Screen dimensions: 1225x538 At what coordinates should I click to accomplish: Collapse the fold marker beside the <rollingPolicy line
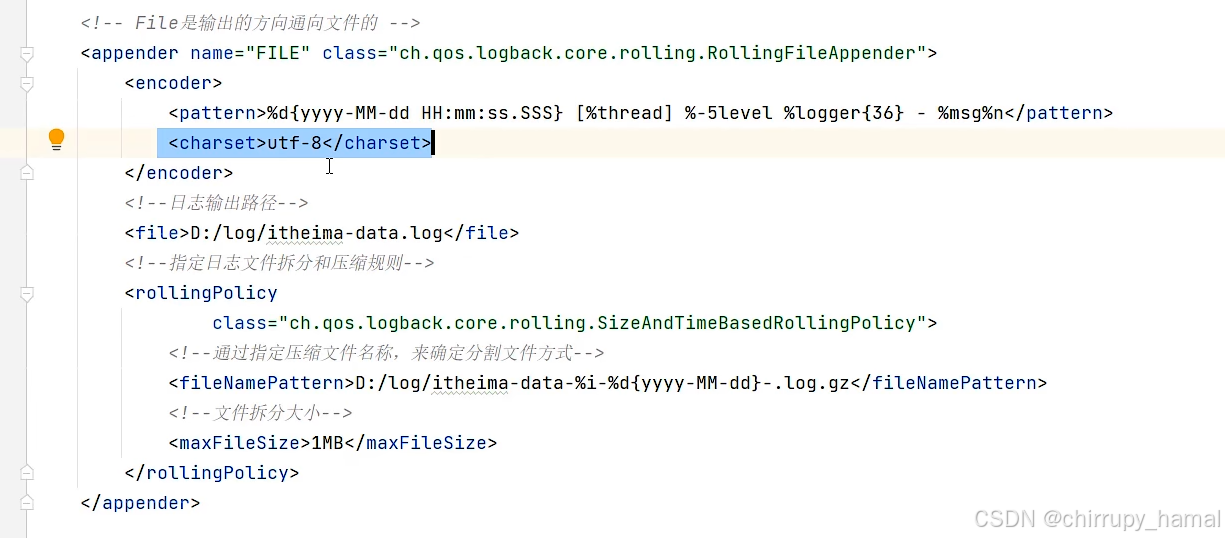pyautogui.click(x=27, y=293)
